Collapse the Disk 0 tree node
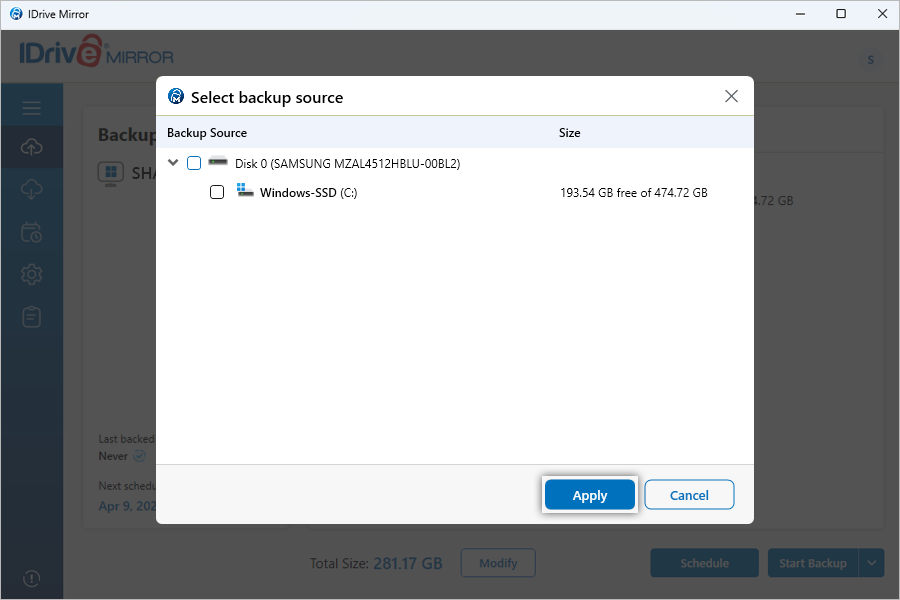This screenshot has width=900, height=600. [x=173, y=162]
